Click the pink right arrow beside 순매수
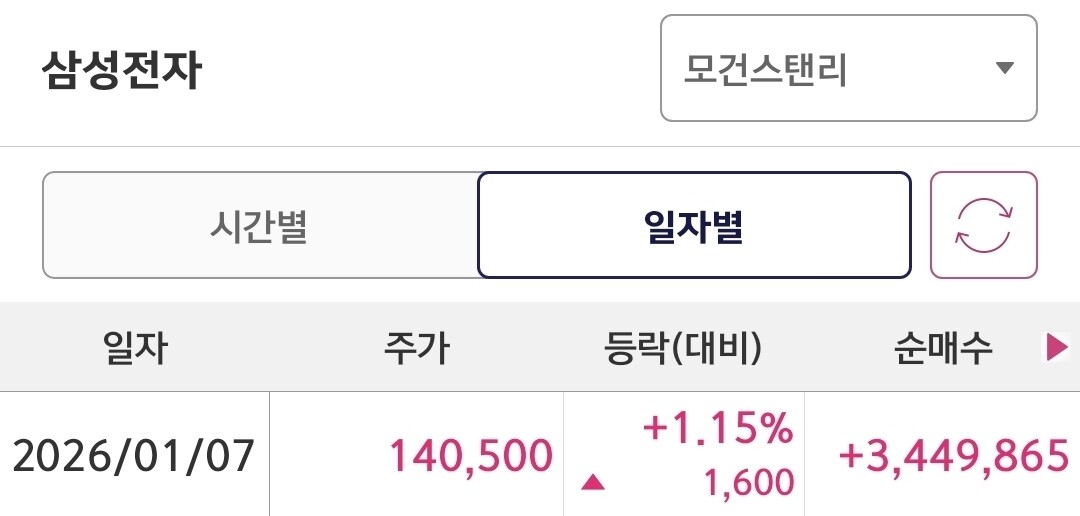Viewport: 1080px width, 516px height. (x=1056, y=347)
